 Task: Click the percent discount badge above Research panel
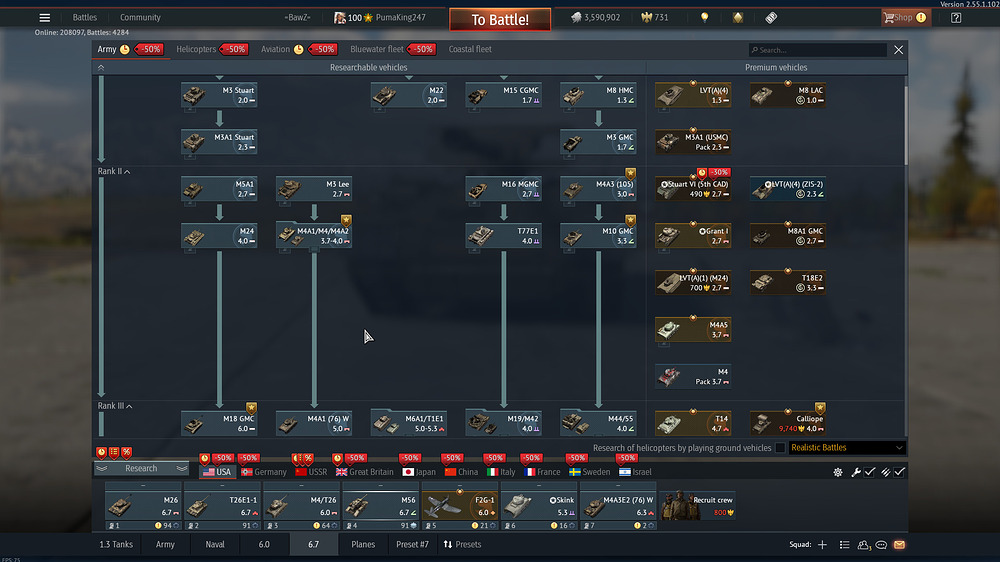click(x=127, y=452)
